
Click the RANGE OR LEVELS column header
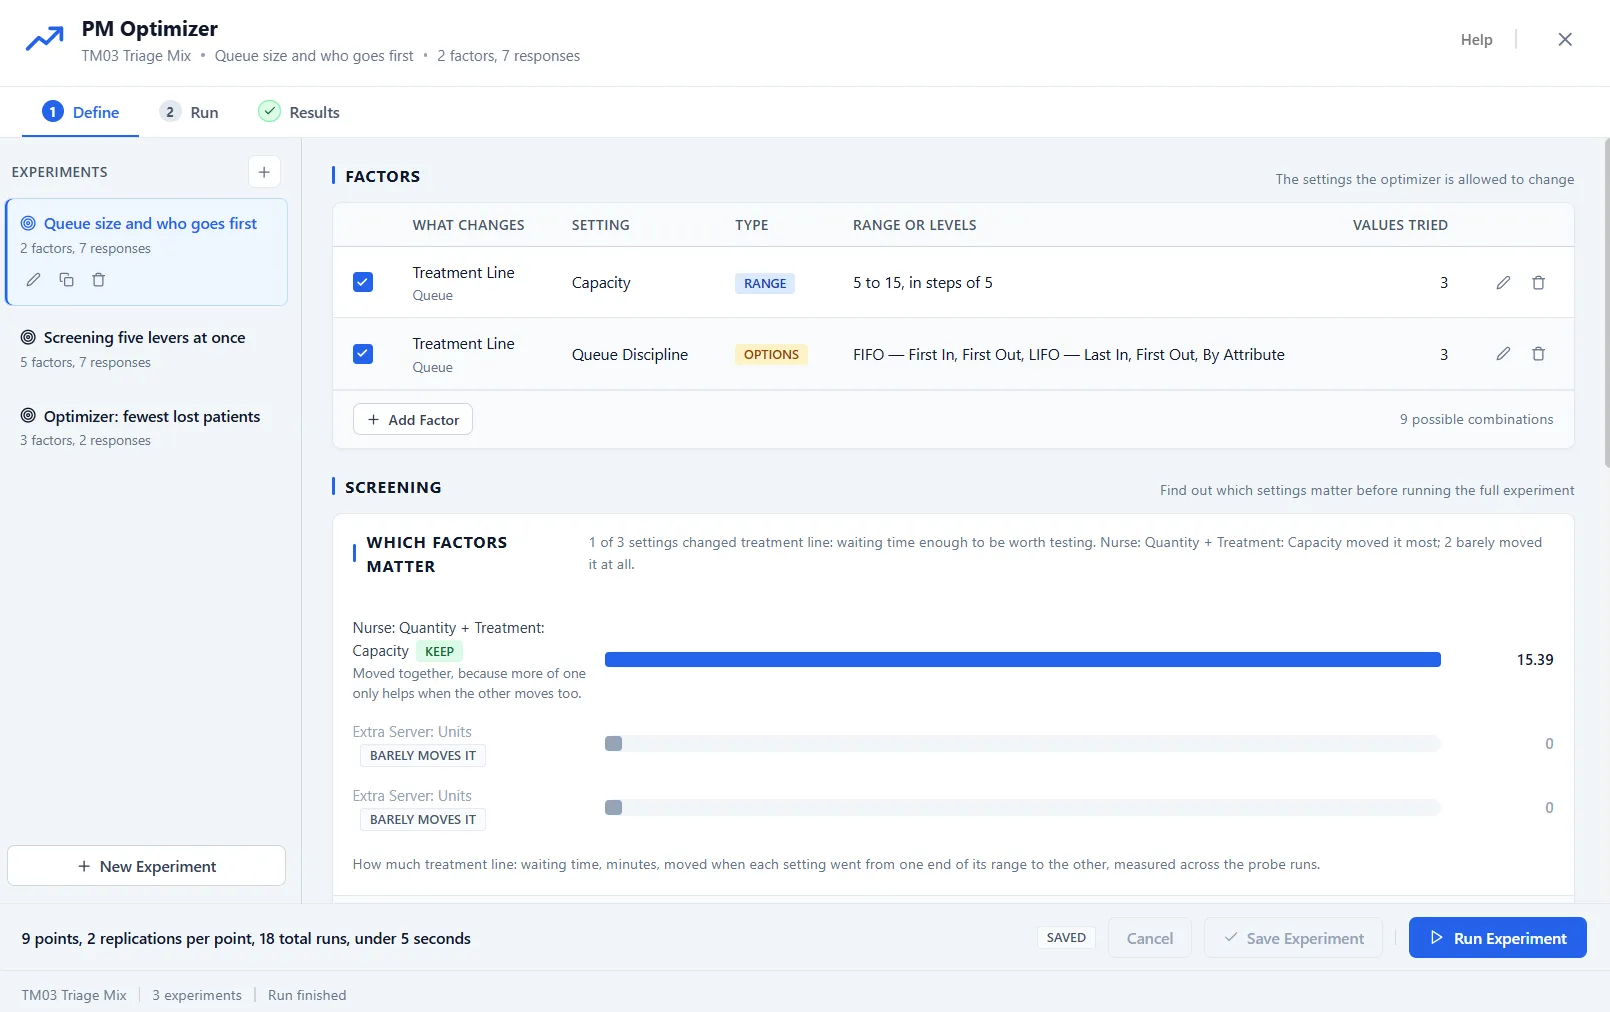[x=915, y=225]
